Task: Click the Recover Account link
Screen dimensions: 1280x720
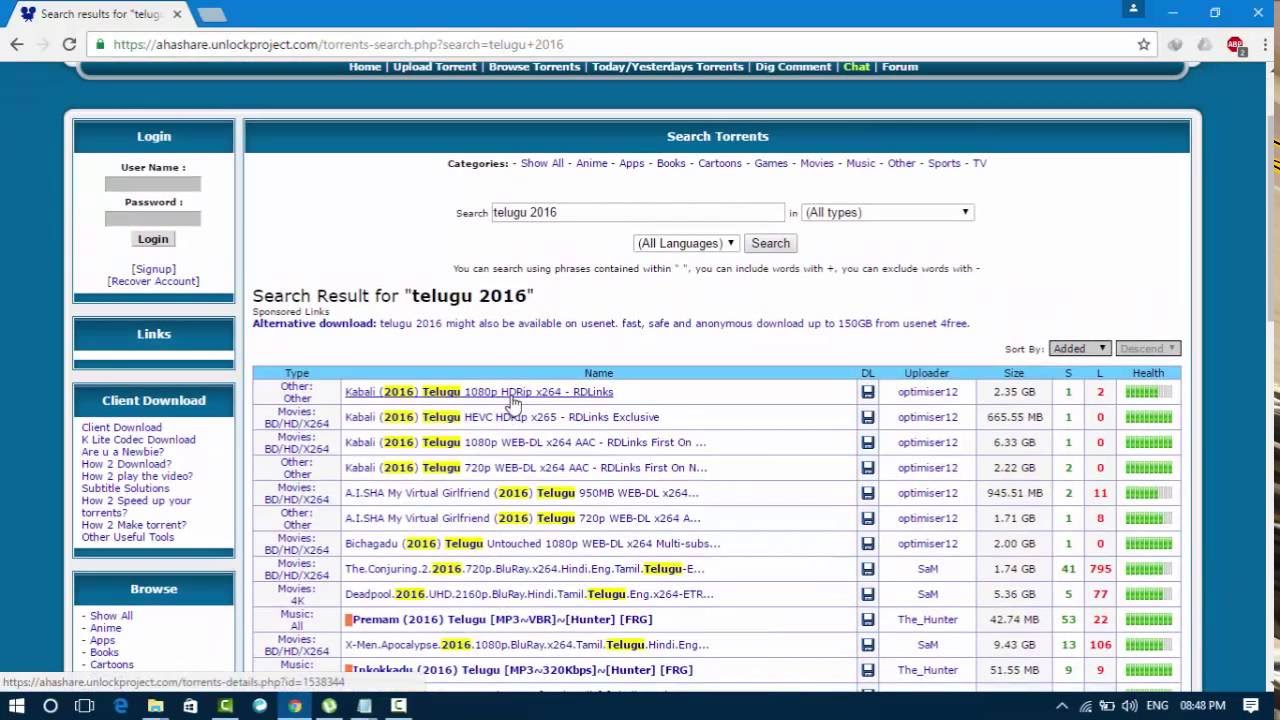Action: 153,281
